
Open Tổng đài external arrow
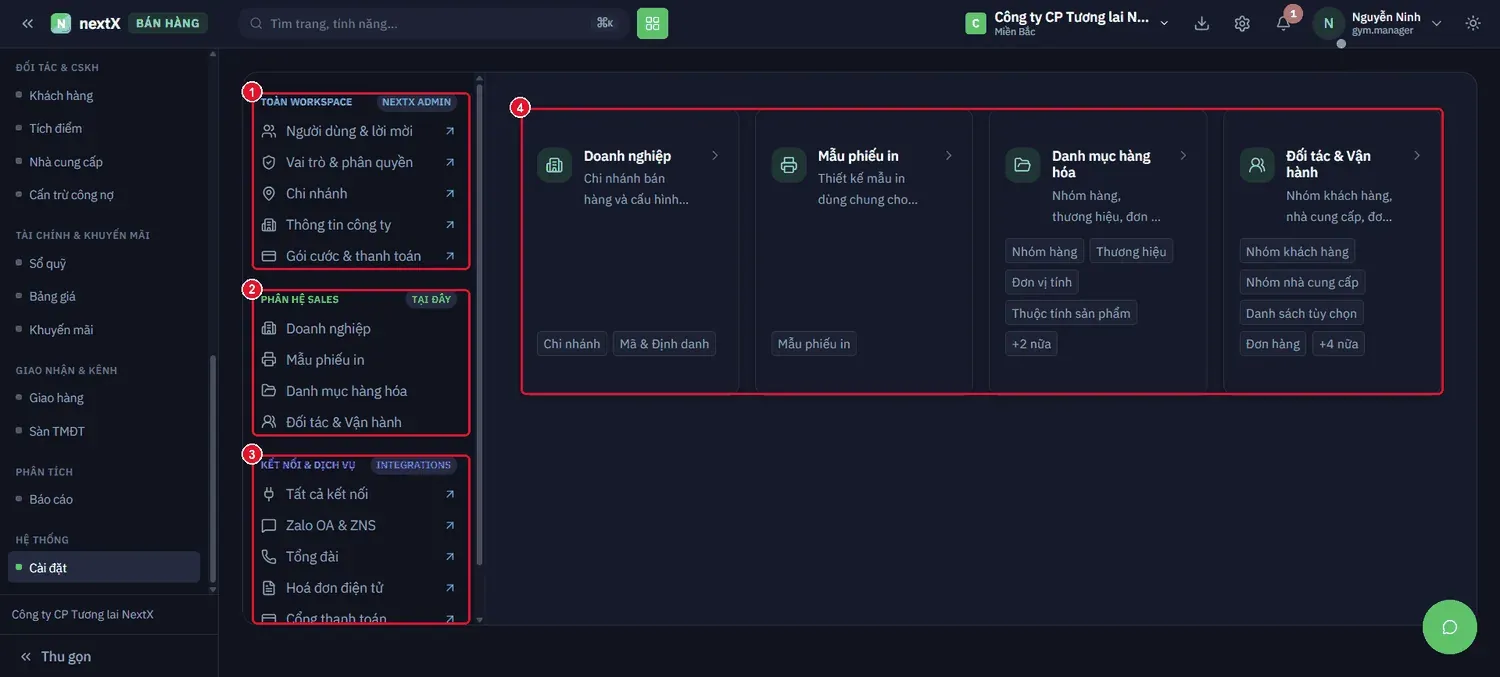pos(450,556)
